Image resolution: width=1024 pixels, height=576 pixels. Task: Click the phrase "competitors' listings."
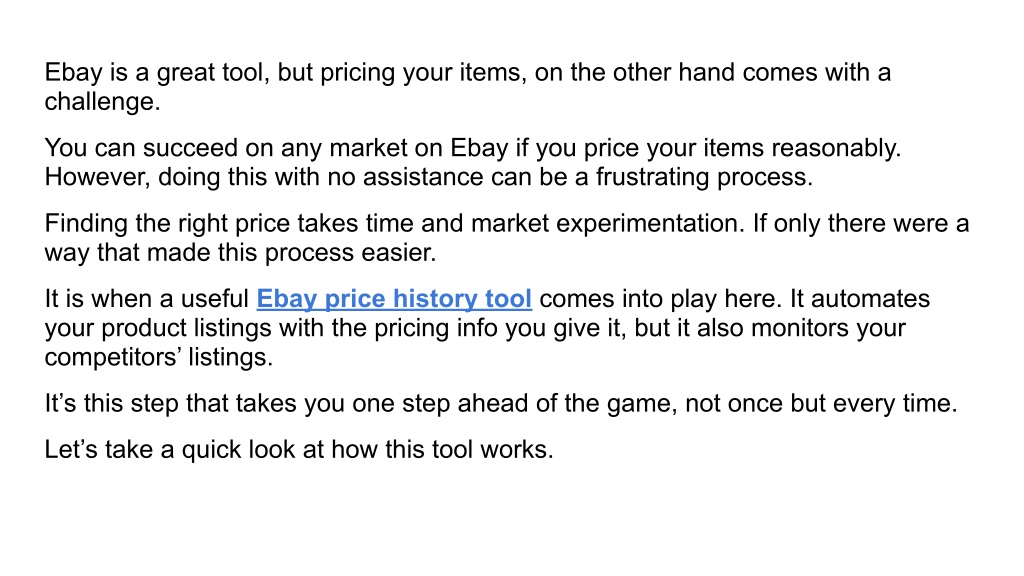[x=159, y=357]
